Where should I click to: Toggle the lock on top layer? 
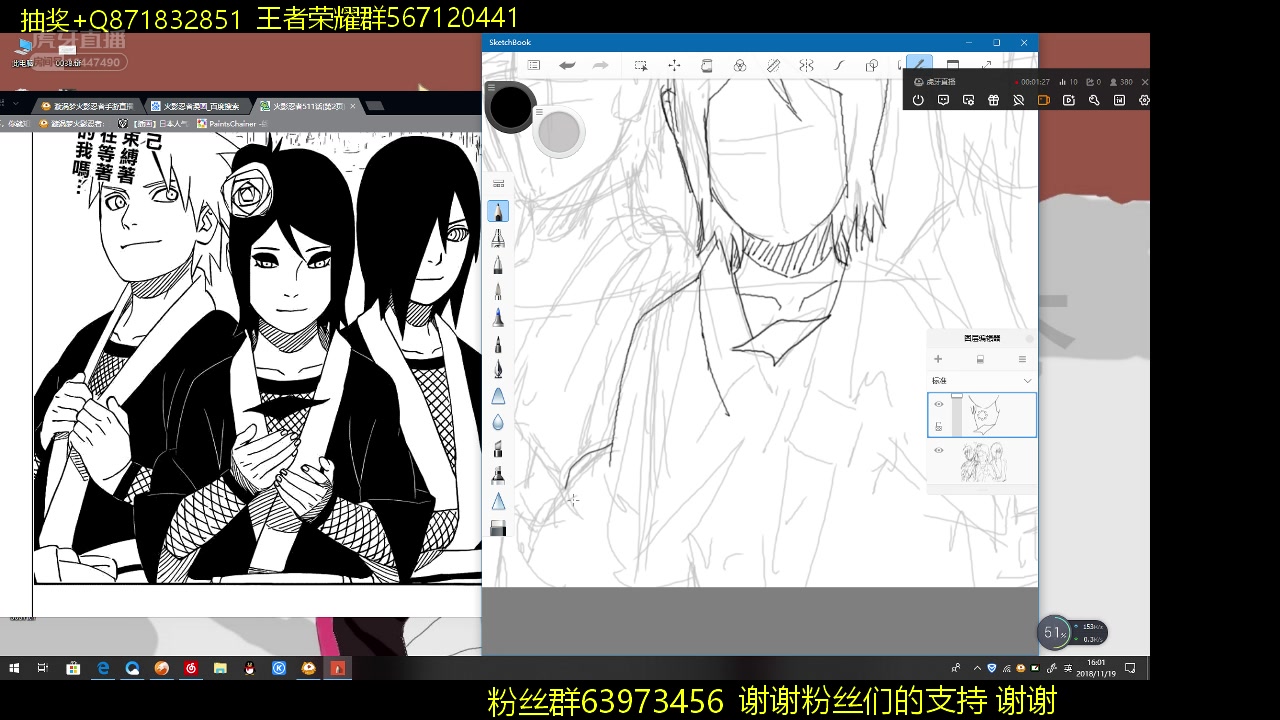click(938, 427)
